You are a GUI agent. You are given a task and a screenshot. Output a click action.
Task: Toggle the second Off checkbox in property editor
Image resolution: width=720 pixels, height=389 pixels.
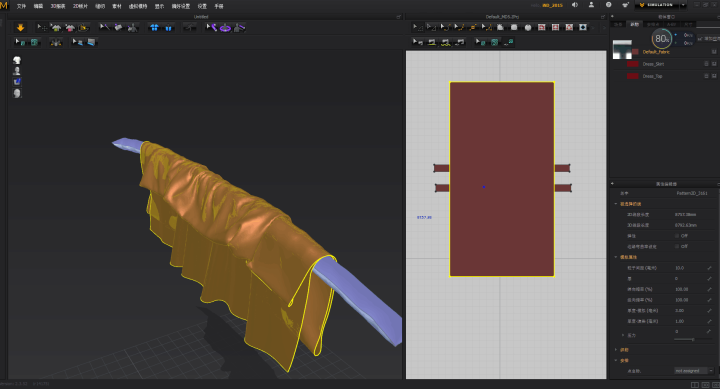(x=677, y=246)
